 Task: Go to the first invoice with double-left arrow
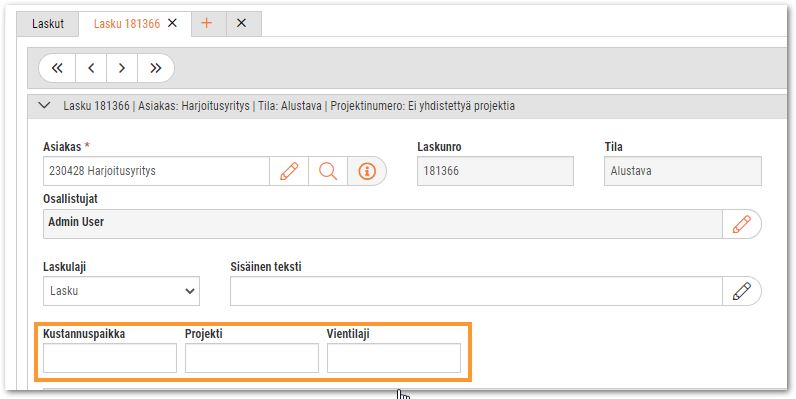[x=57, y=68]
